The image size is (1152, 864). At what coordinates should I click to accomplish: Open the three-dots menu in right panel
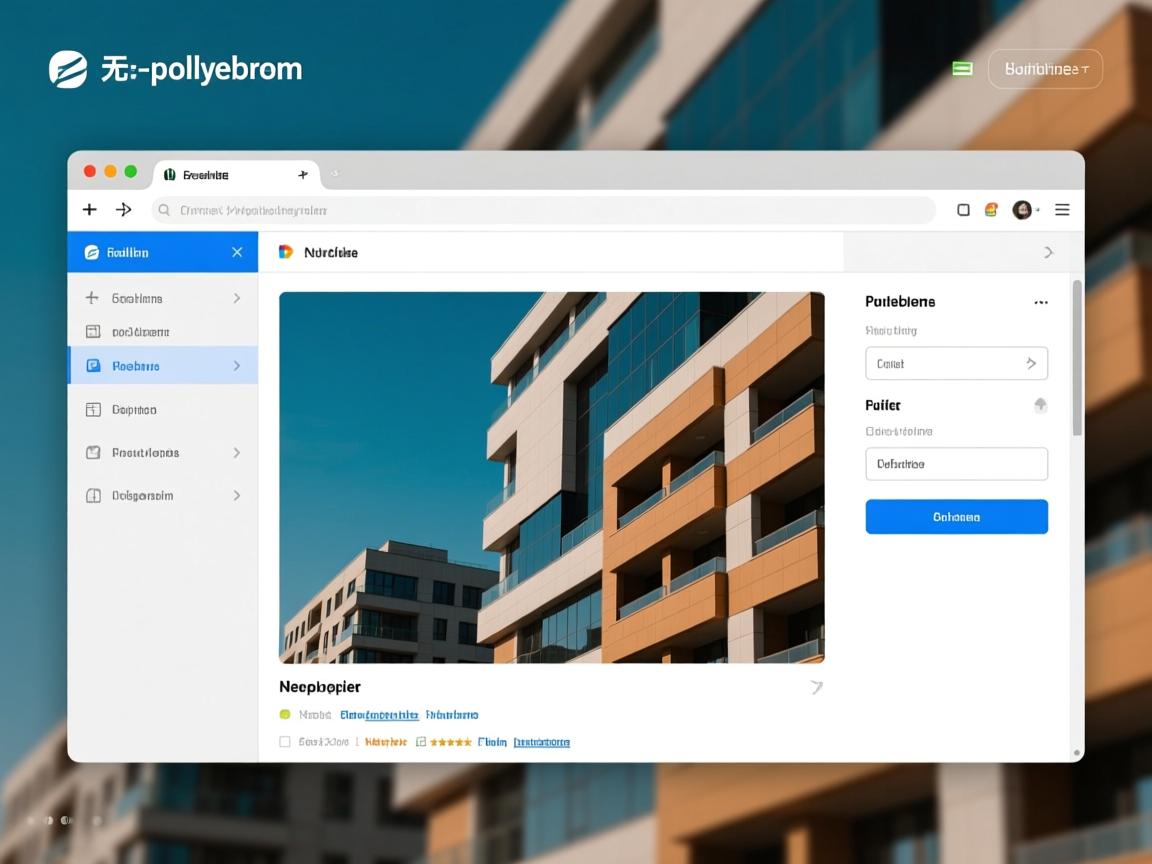click(x=1040, y=302)
